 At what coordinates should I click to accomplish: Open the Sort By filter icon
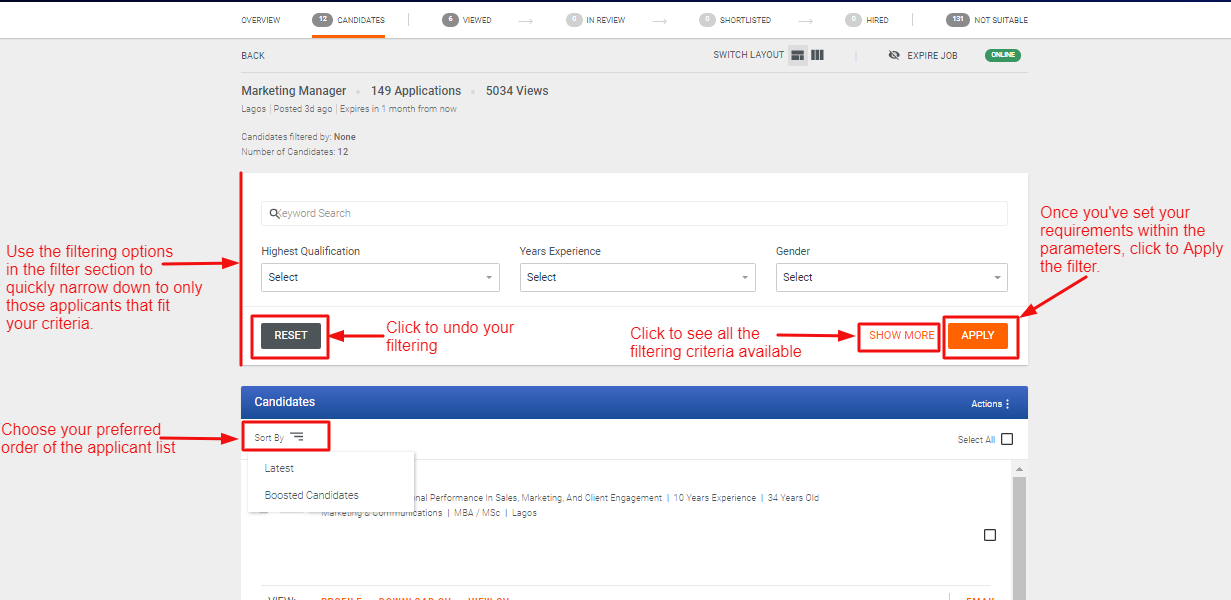[x=297, y=437]
